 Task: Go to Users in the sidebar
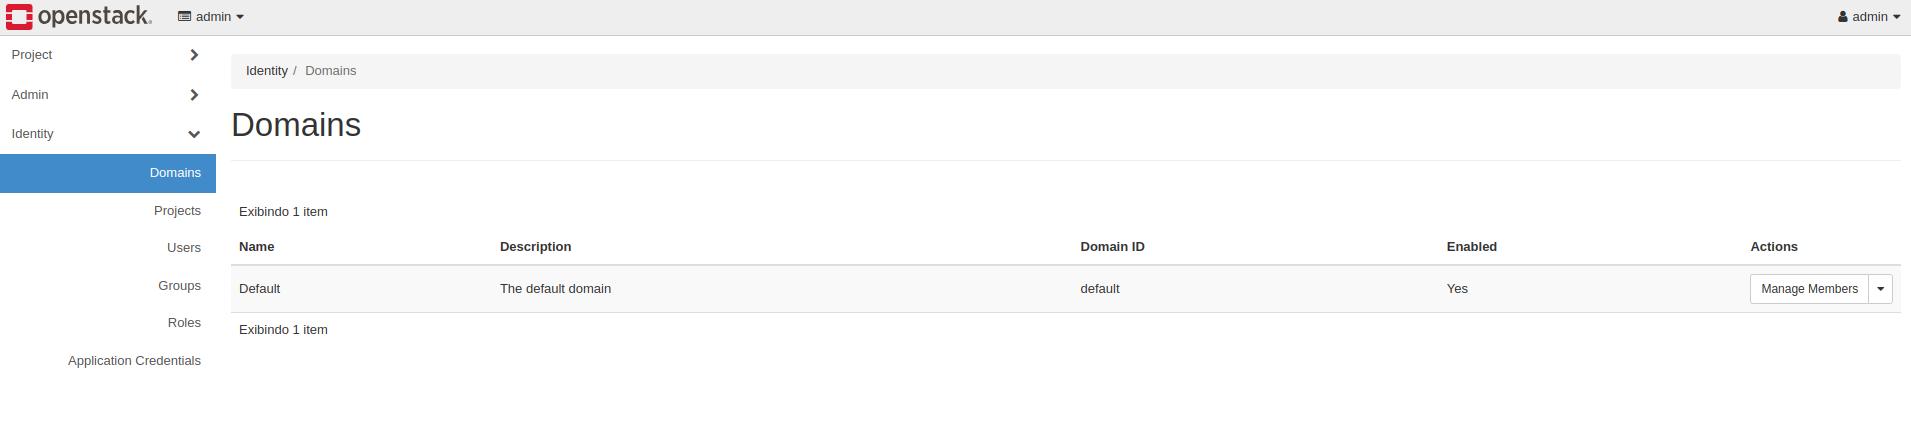pyautogui.click(x=184, y=248)
